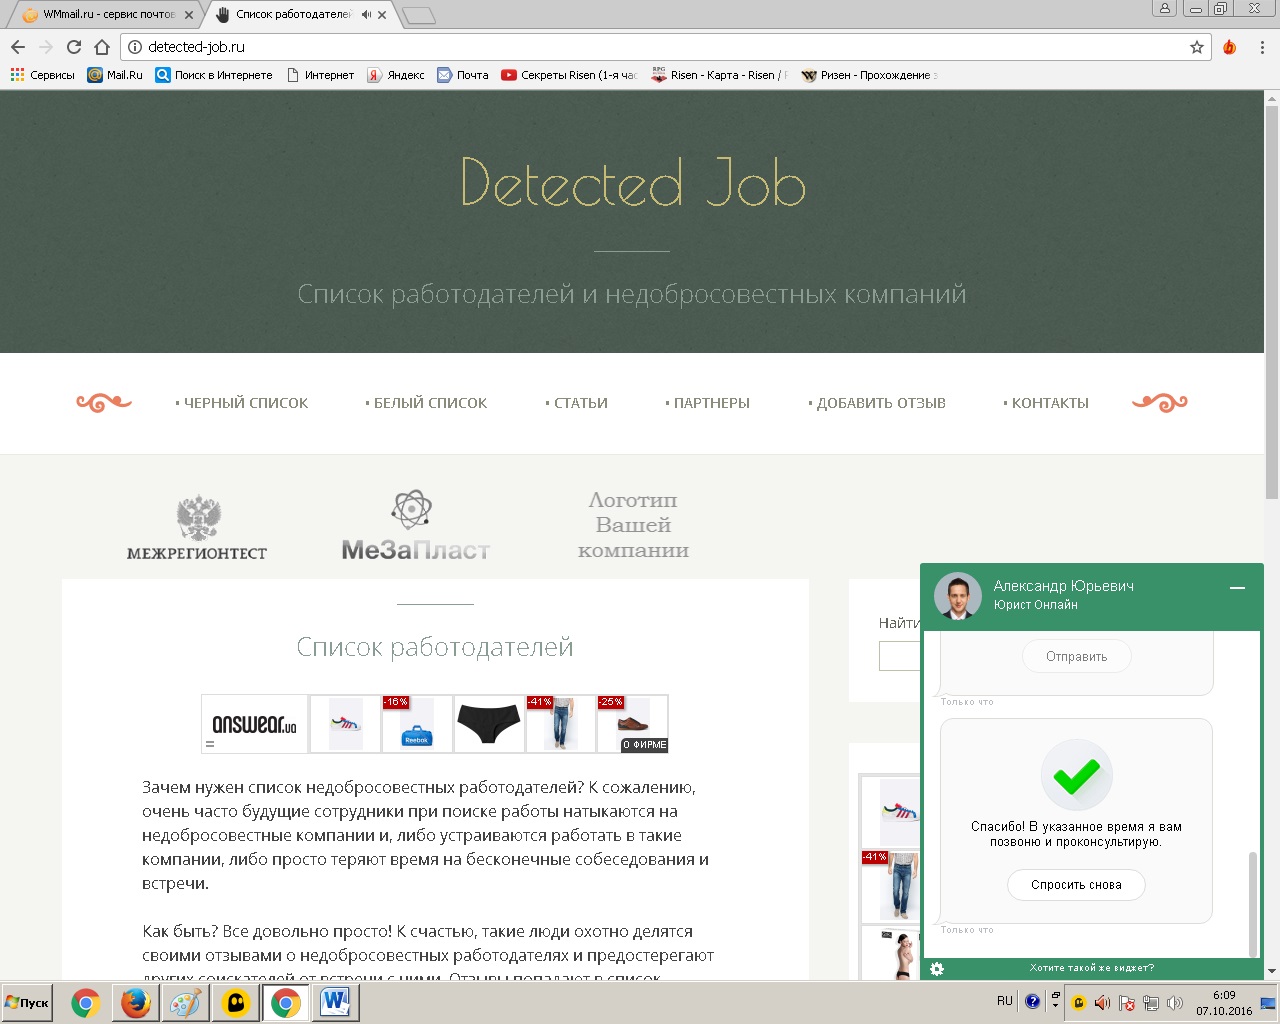1280x1024 pixels.
Task: Mute audio on the Список работодателей tab
Action: coord(366,15)
